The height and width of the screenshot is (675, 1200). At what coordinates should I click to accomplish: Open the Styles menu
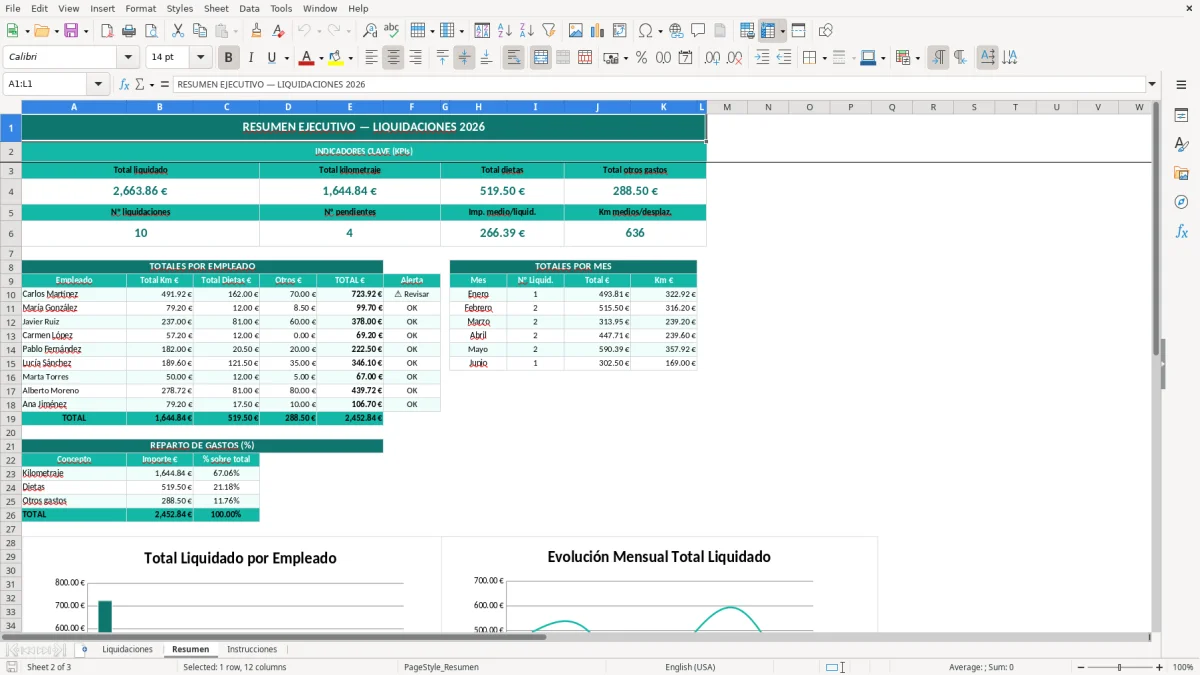(x=180, y=8)
